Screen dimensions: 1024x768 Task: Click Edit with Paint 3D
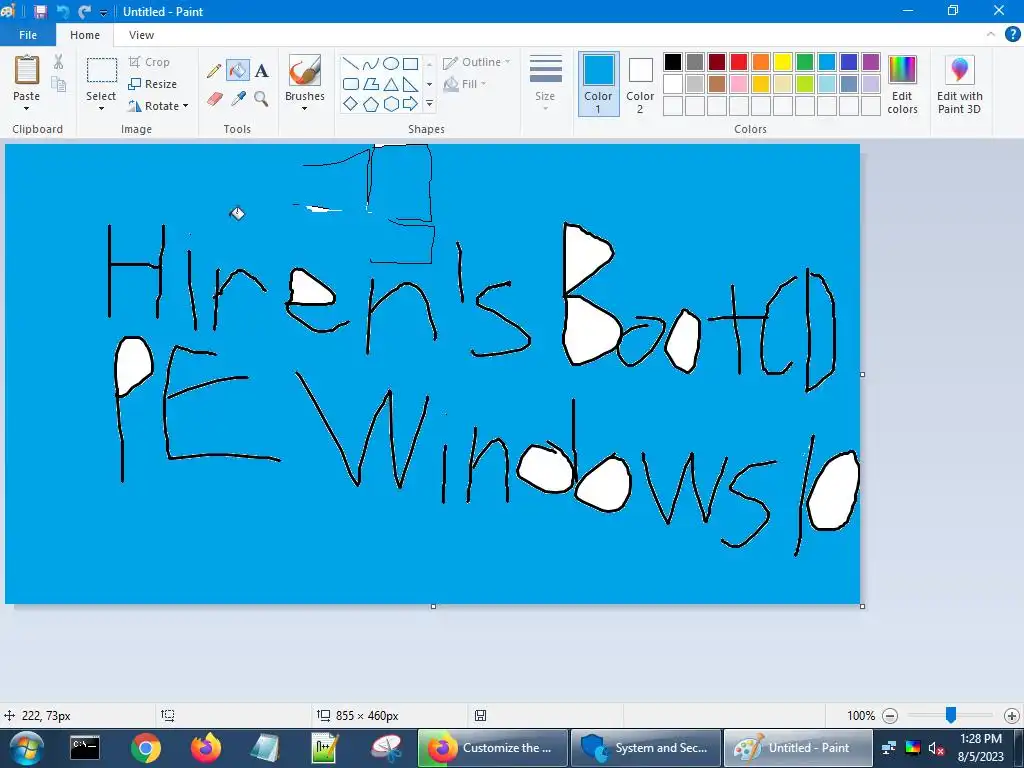(x=959, y=84)
